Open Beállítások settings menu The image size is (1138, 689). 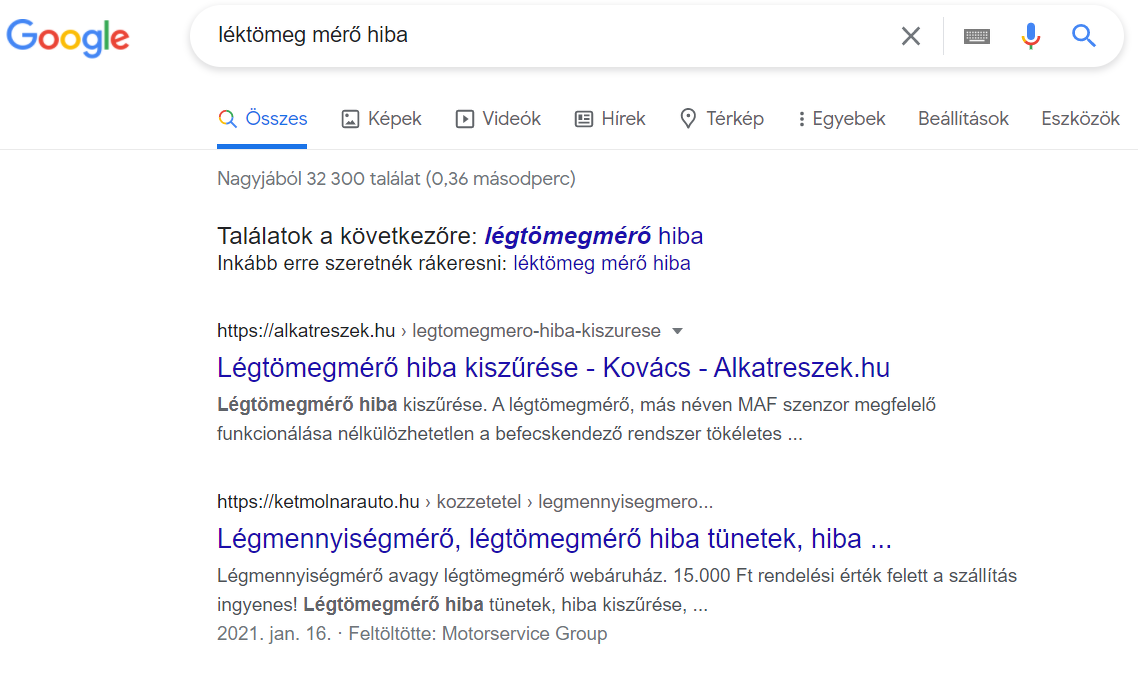pos(963,119)
